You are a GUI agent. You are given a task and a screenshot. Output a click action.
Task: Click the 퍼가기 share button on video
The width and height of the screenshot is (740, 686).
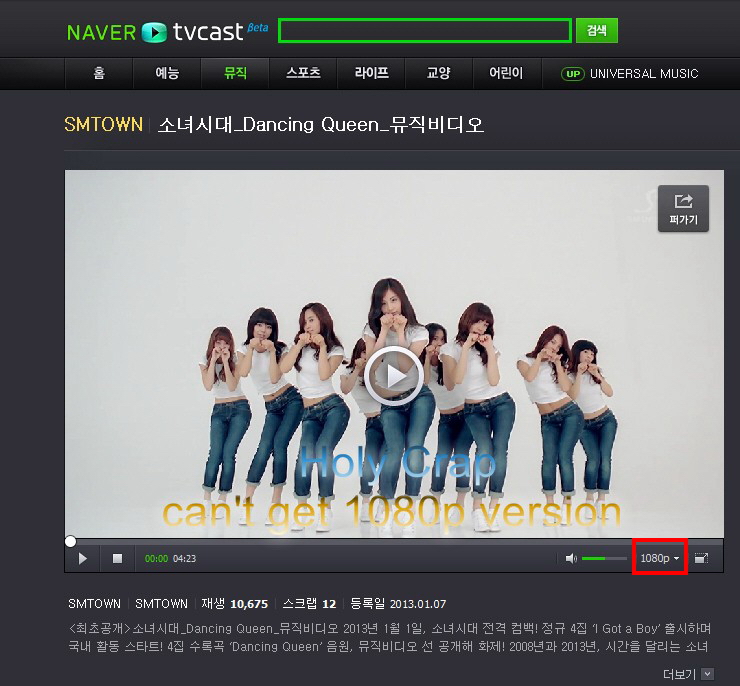tap(683, 209)
